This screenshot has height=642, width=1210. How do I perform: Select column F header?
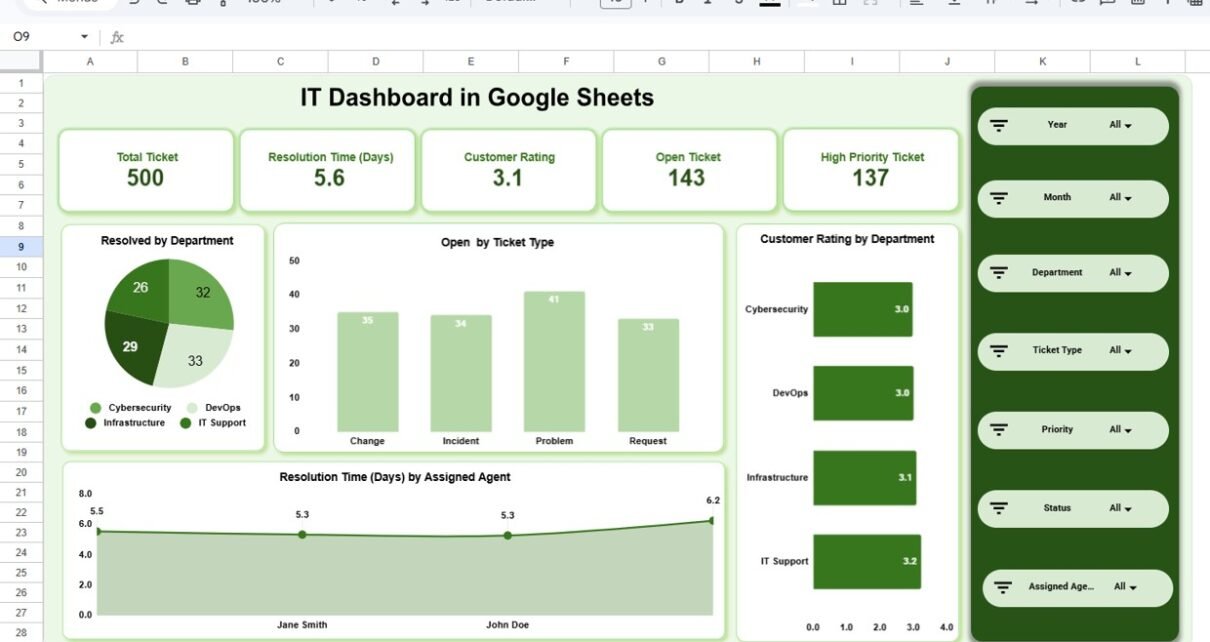566,62
